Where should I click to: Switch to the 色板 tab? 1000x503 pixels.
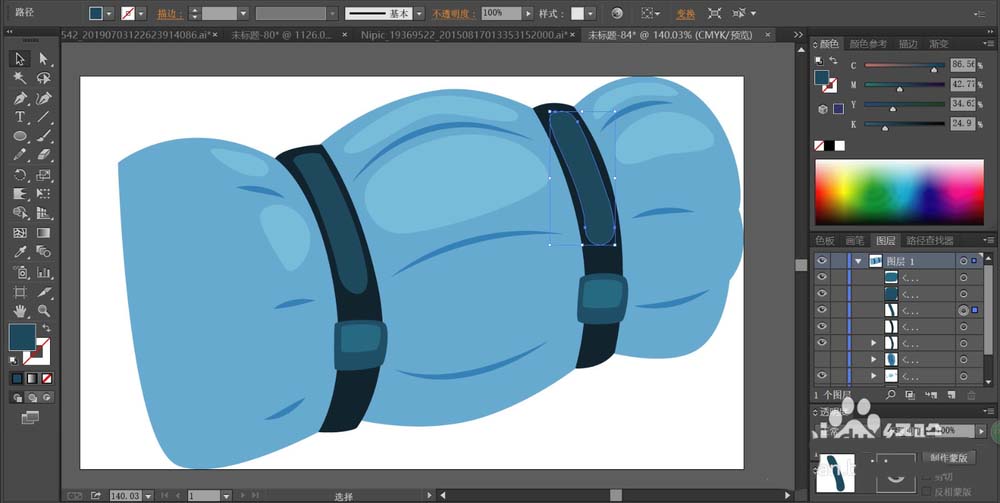click(x=825, y=240)
